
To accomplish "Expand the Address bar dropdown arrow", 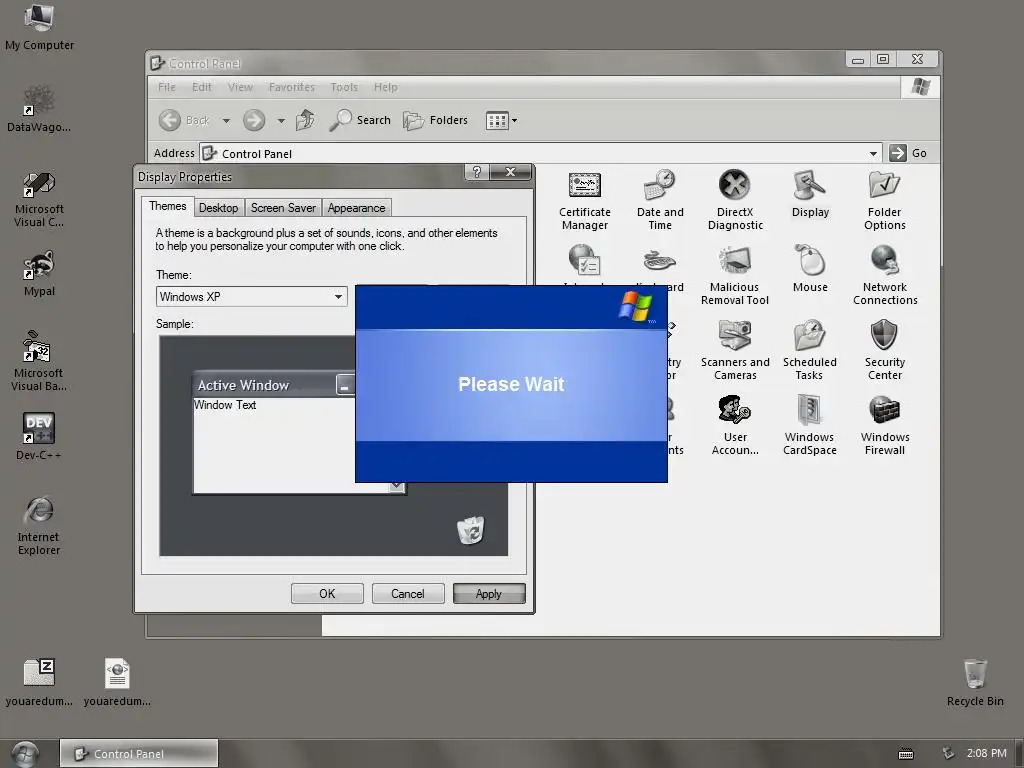I will (873, 153).
